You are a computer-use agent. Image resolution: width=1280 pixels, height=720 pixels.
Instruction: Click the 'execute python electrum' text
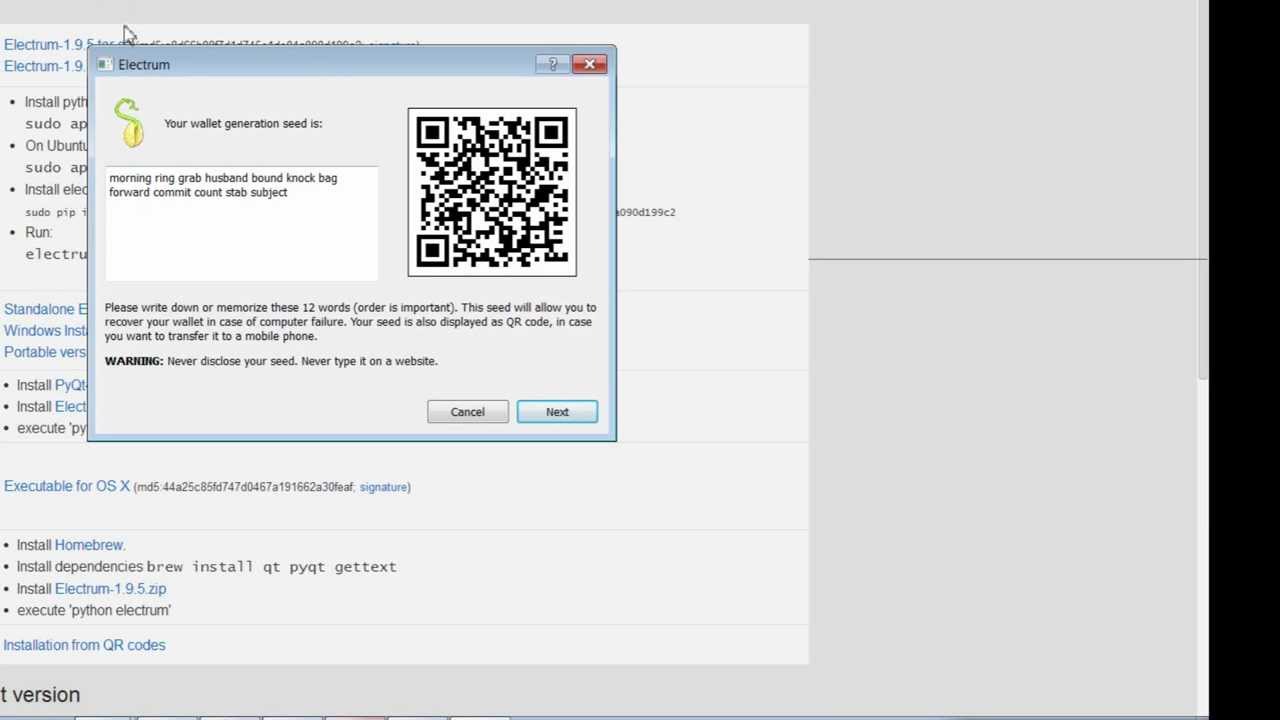click(94, 610)
